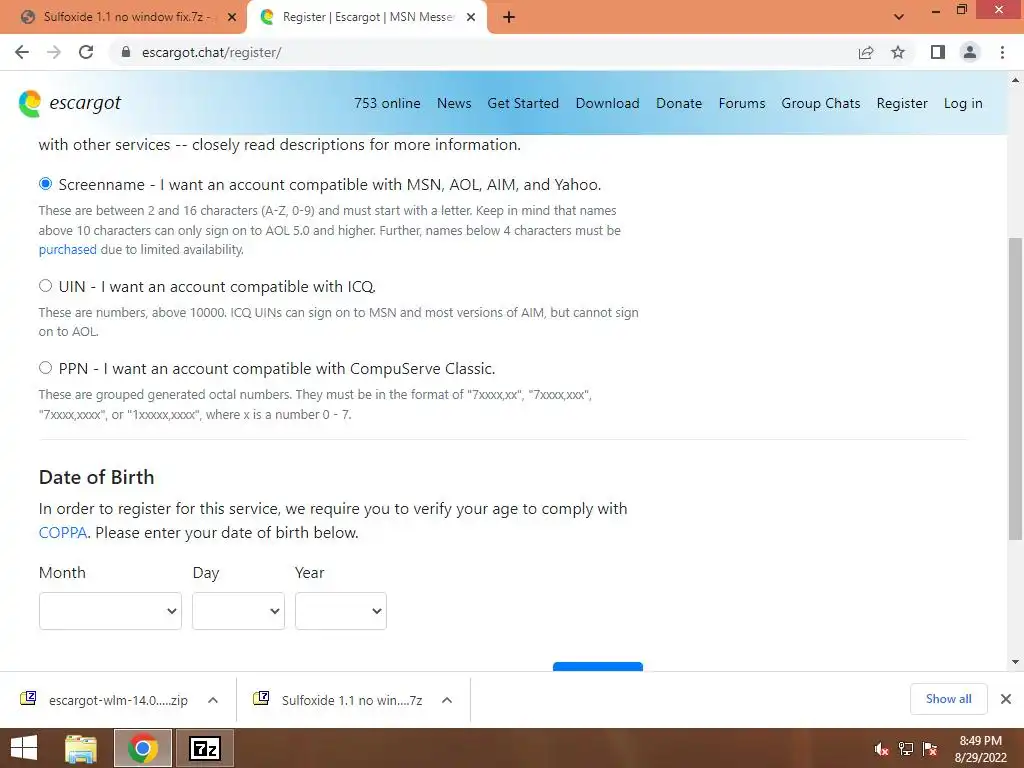Screen dimensions: 1024x768
Task: Open the News nav item
Action: [x=454, y=103]
